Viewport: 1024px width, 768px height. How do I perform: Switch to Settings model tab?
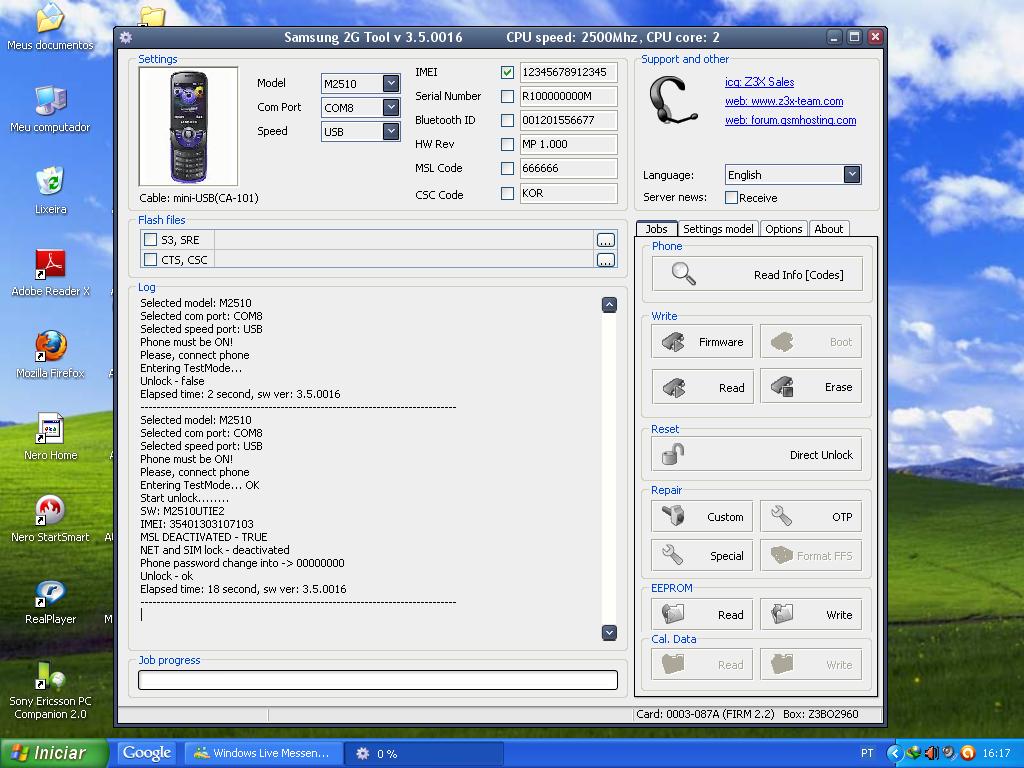pos(718,229)
